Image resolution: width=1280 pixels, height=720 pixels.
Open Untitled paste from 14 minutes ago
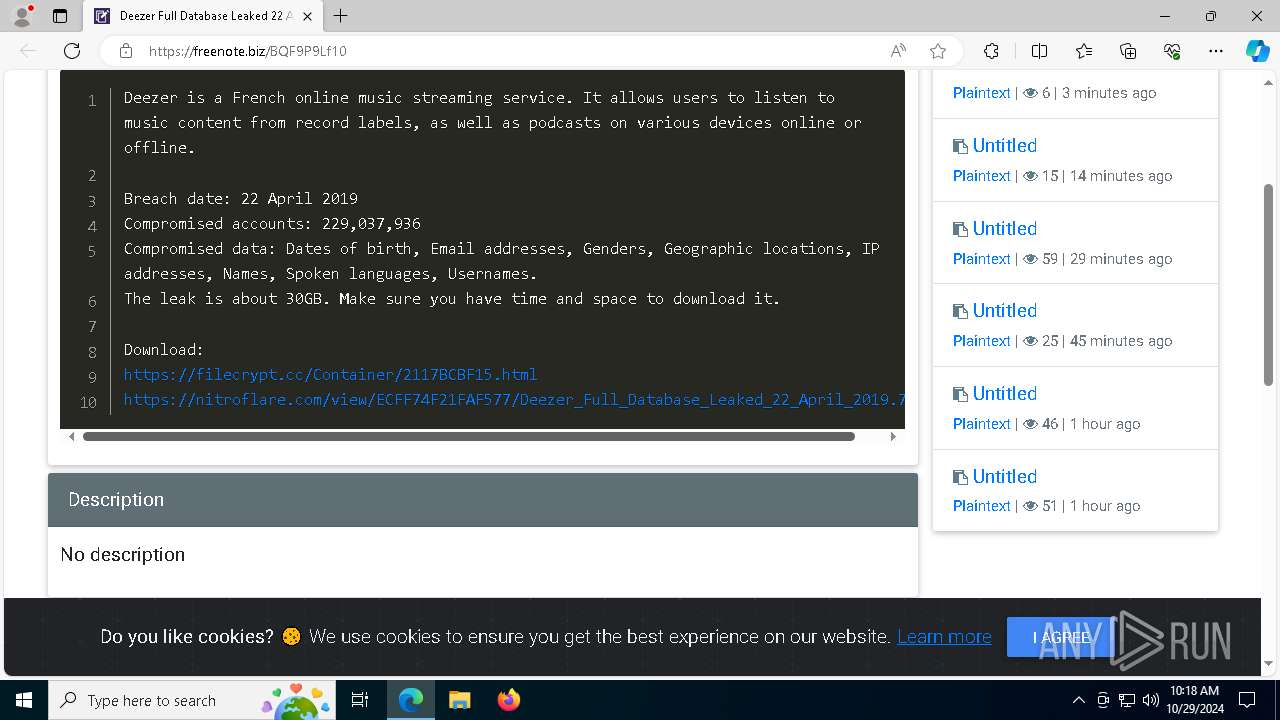click(1004, 146)
